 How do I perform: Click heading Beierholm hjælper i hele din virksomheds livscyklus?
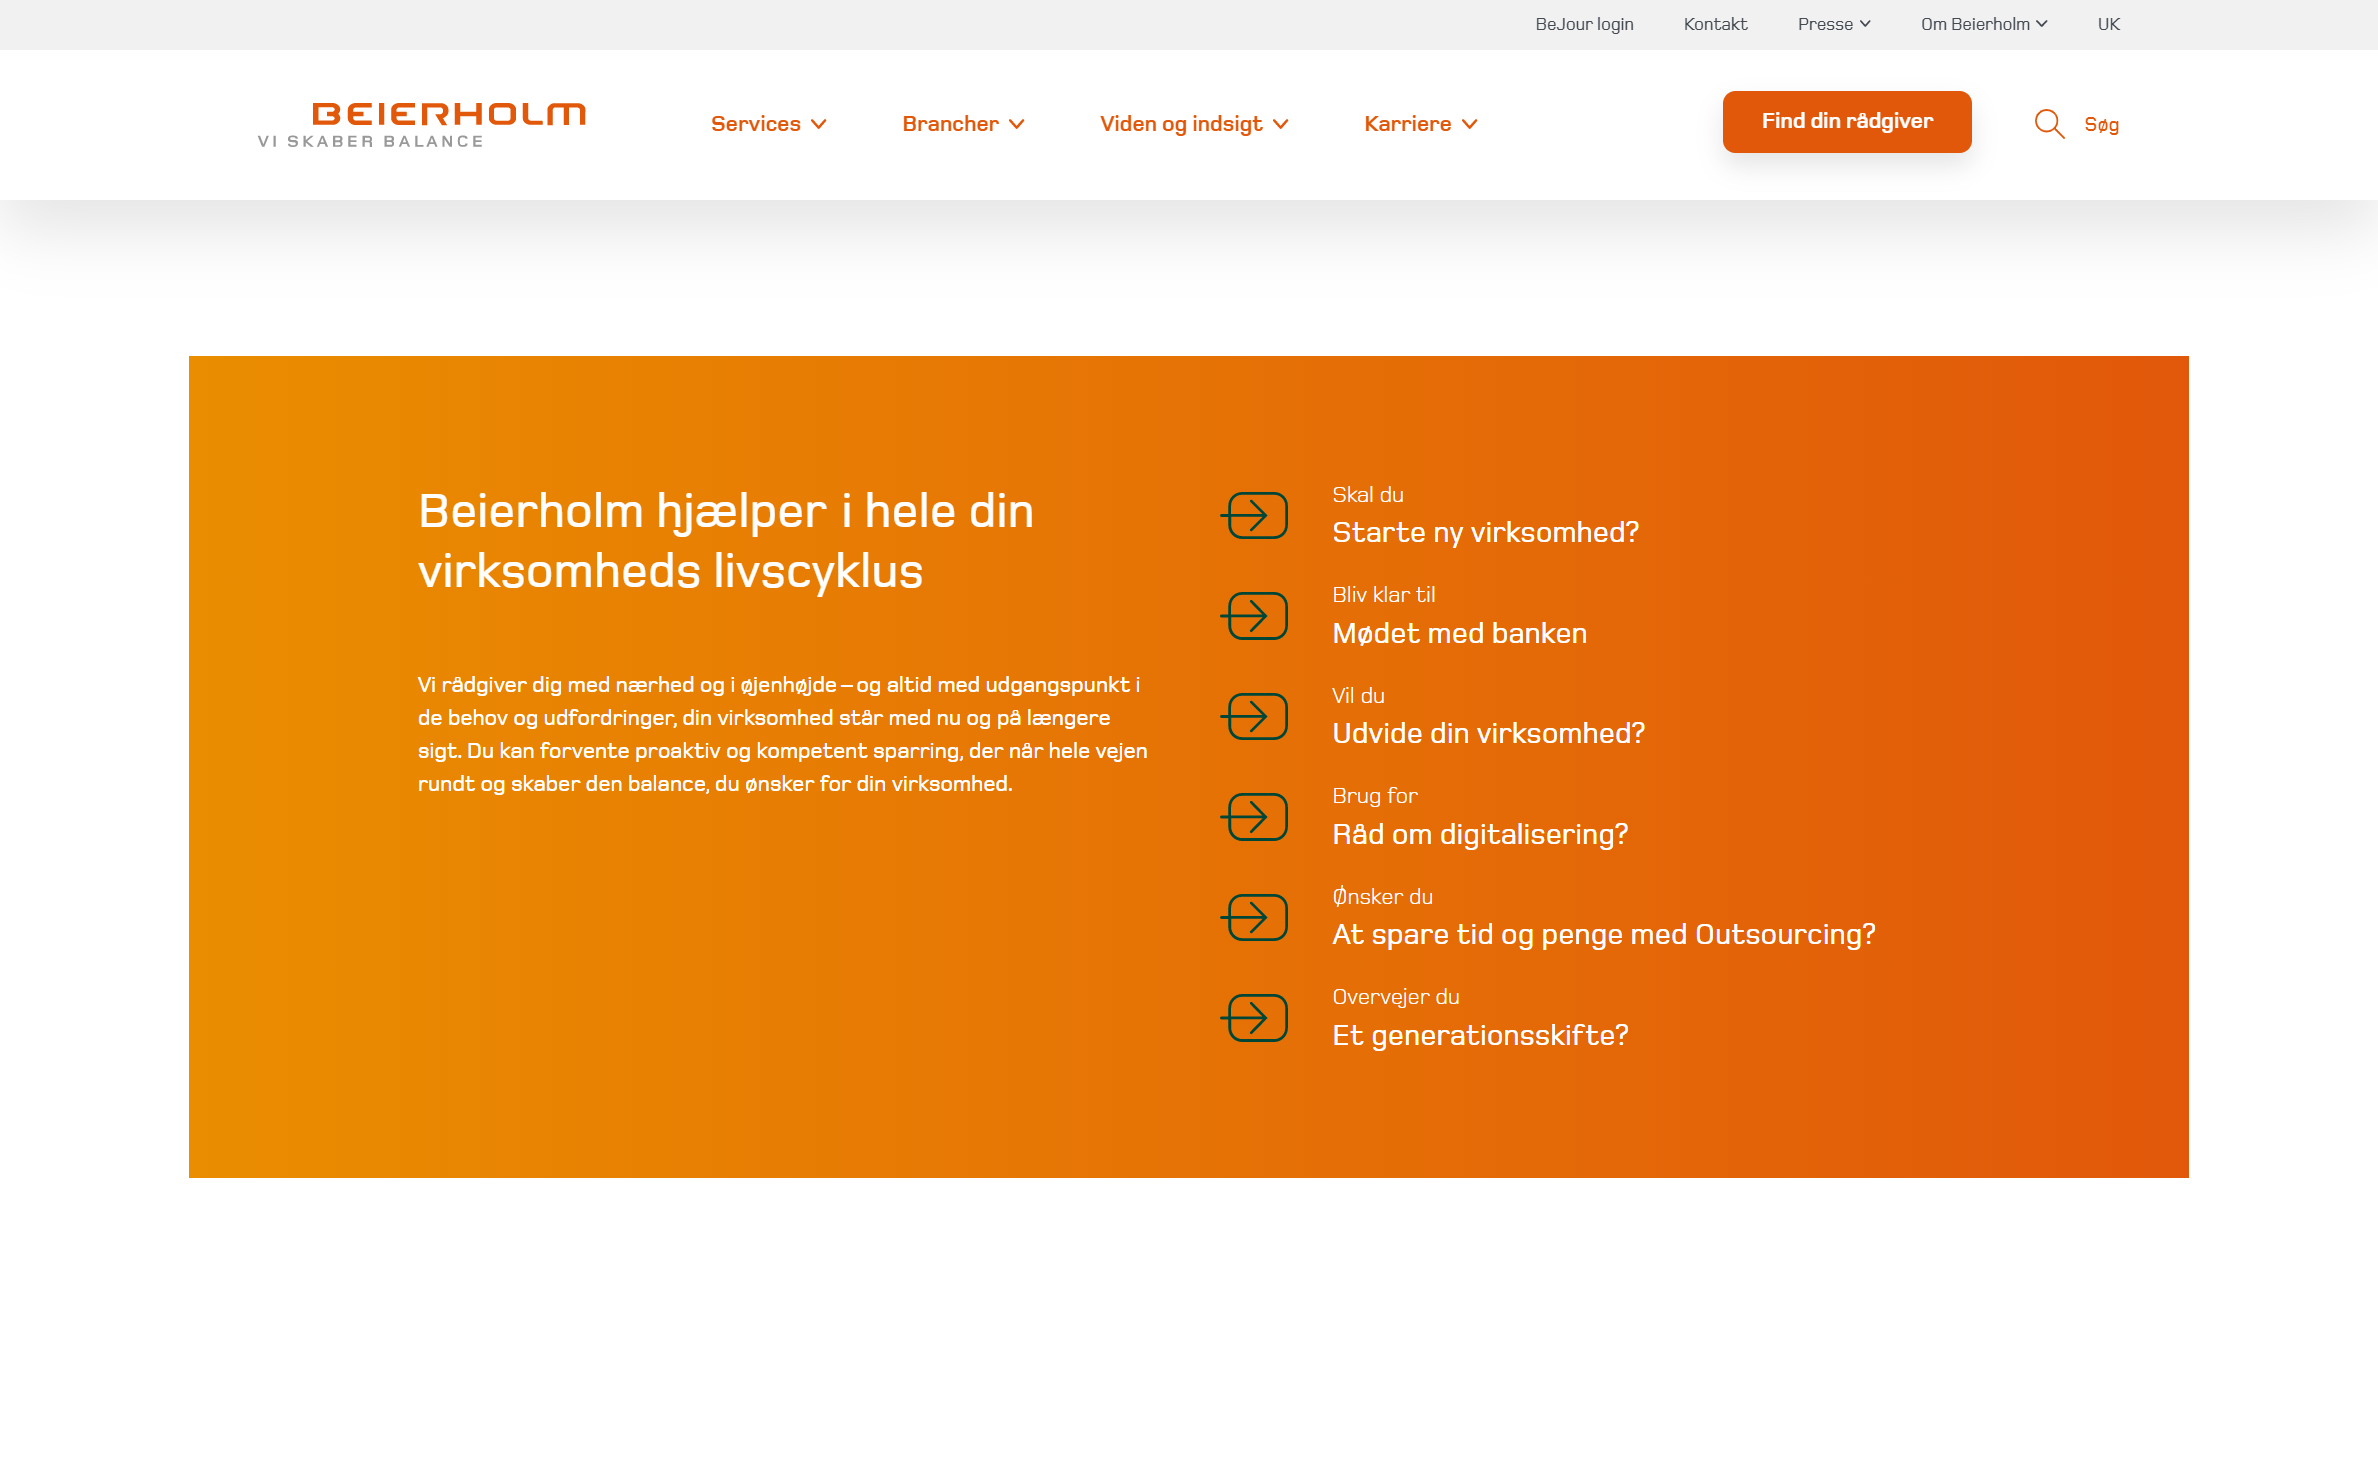point(725,541)
